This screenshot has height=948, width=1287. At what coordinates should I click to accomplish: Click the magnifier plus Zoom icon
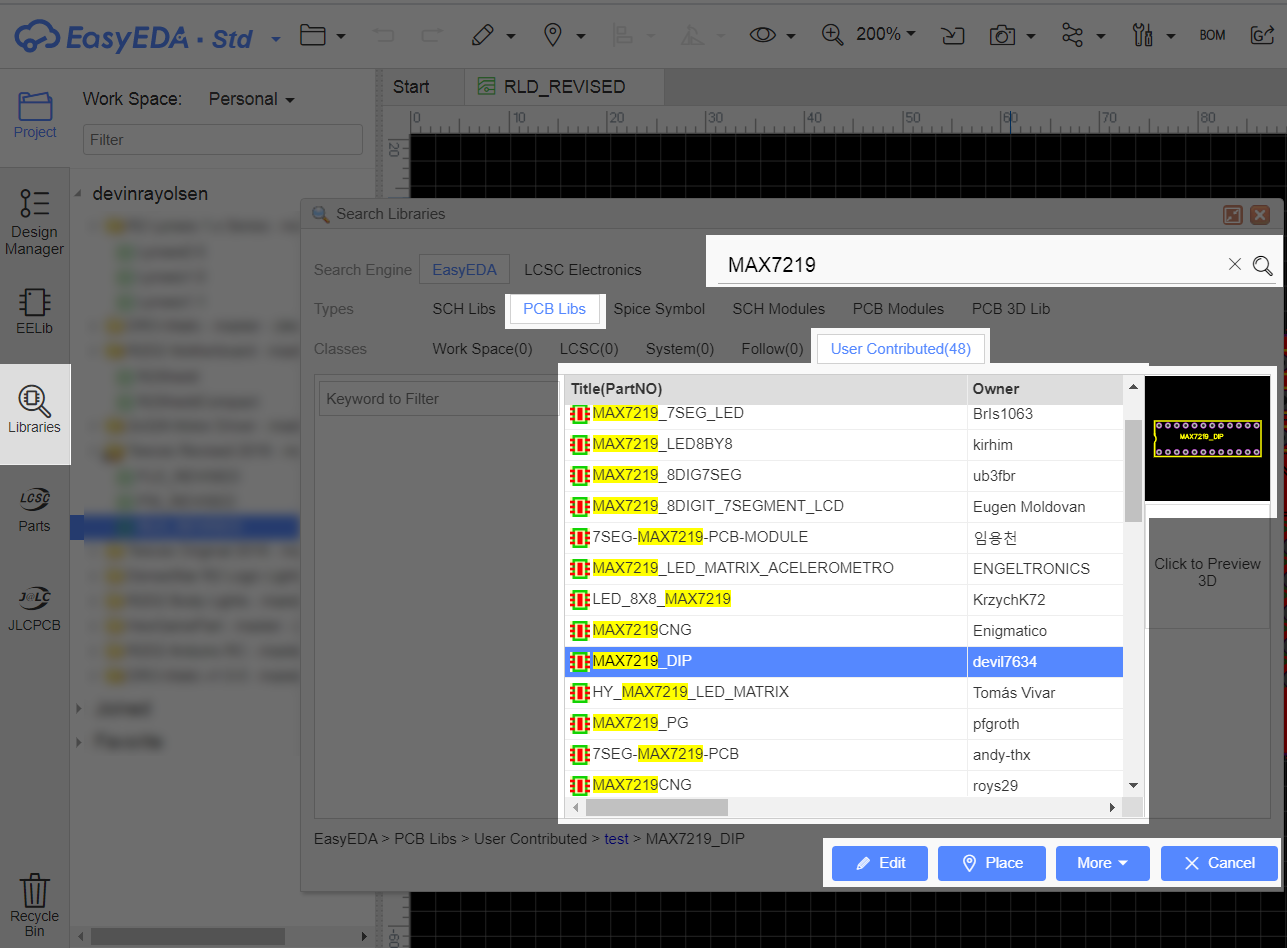pyautogui.click(x=832, y=35)
